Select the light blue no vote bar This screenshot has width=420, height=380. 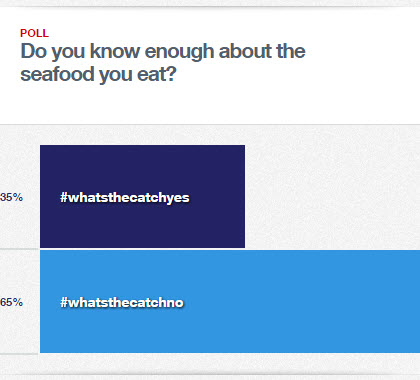pyautogui.click(x=230, y=301)
